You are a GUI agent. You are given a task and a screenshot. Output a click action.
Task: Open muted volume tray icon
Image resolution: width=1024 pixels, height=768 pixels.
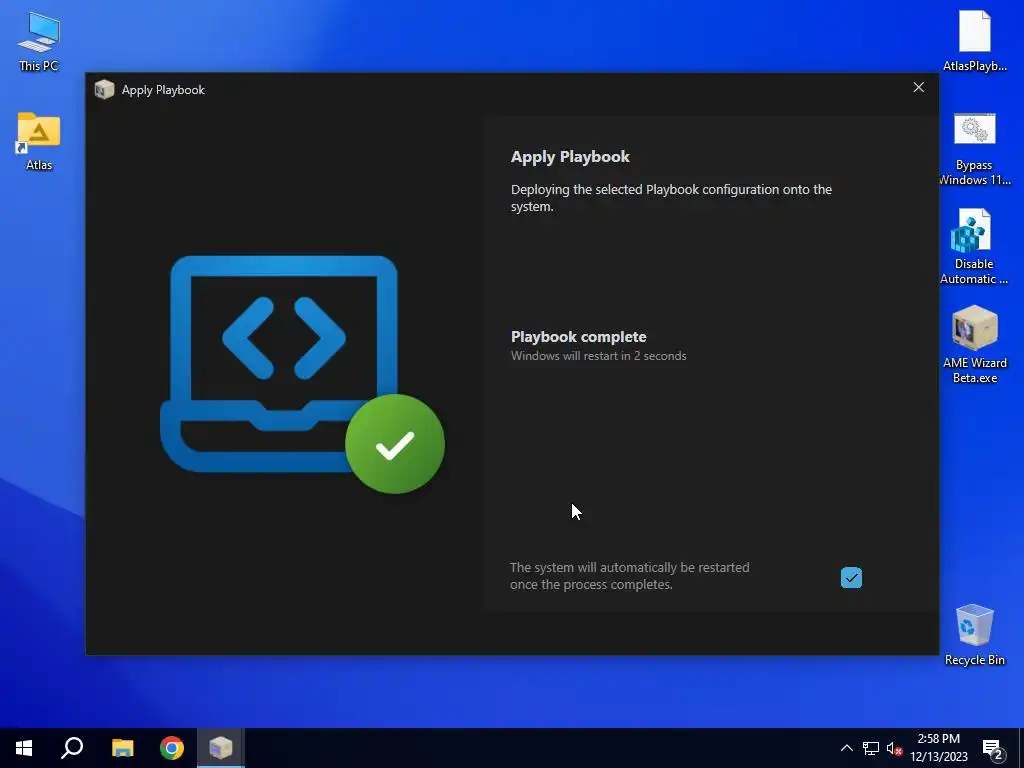[894, 748]
